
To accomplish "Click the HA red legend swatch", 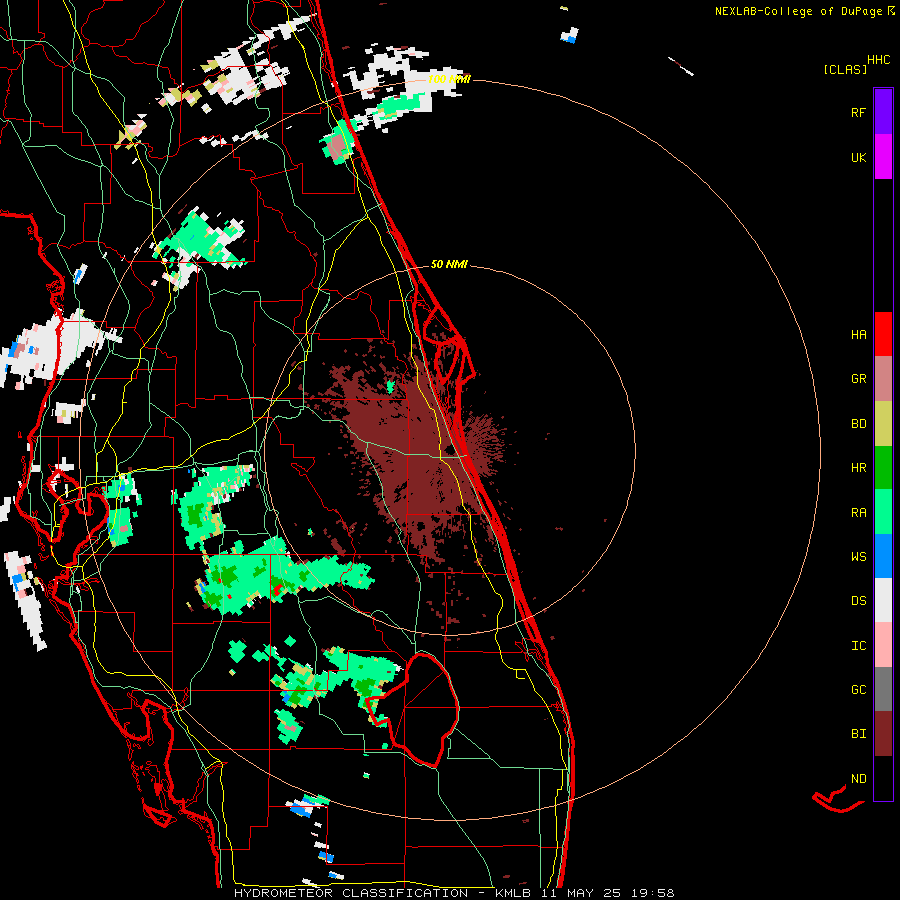I will click(883, 334).
